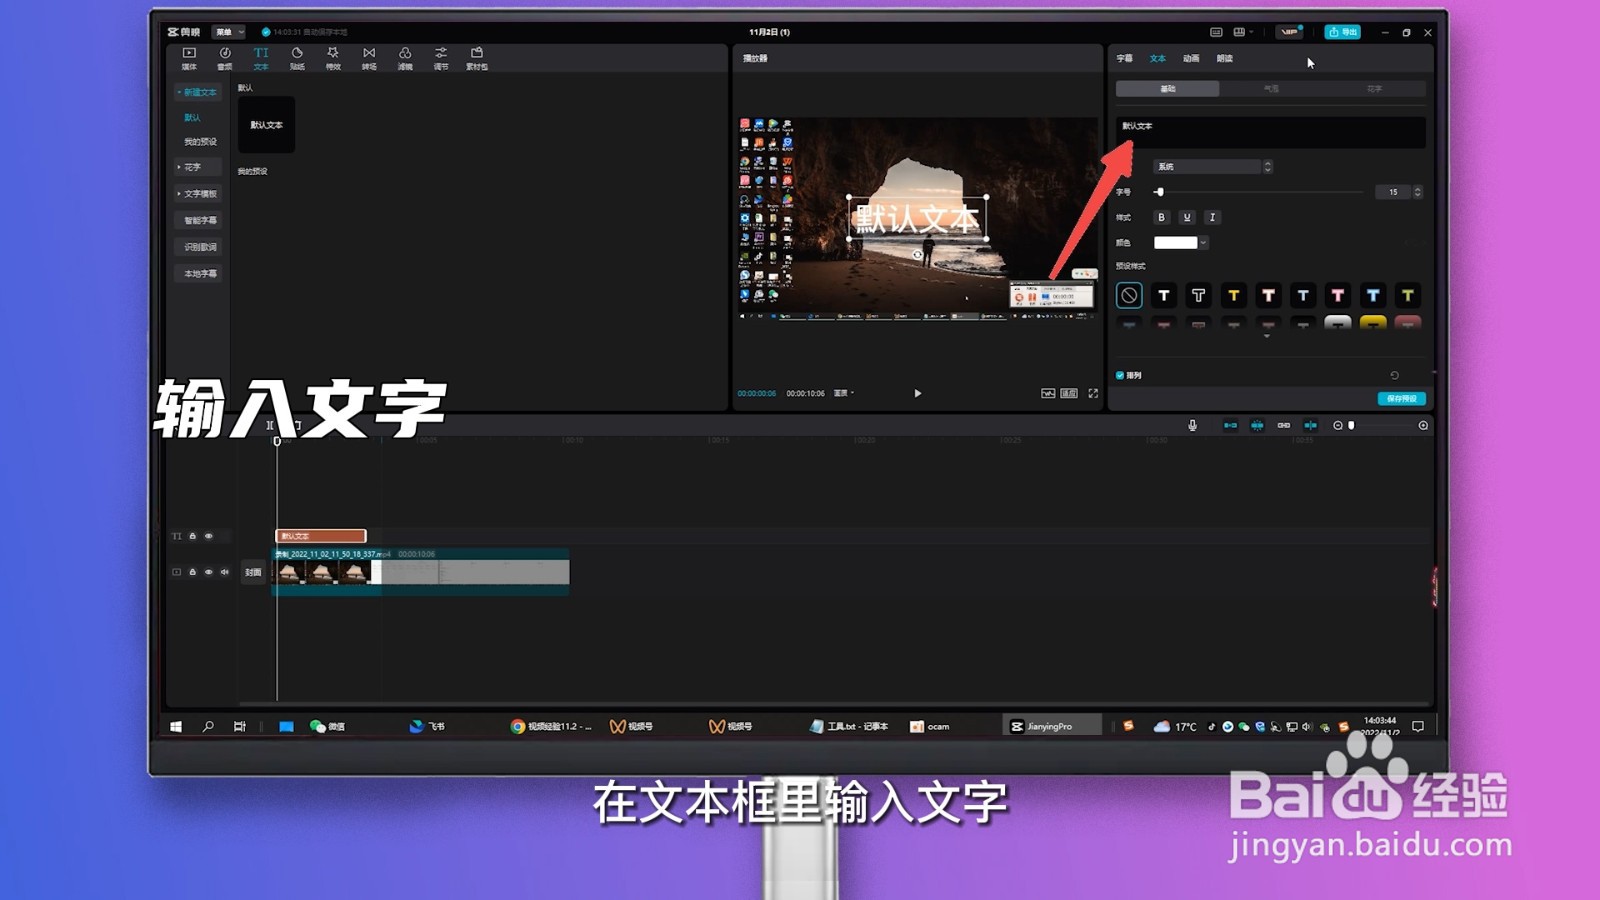Open the text color dropdown
The height and width of the screenshot is (900, 1600).
[x=1203, y=242]
